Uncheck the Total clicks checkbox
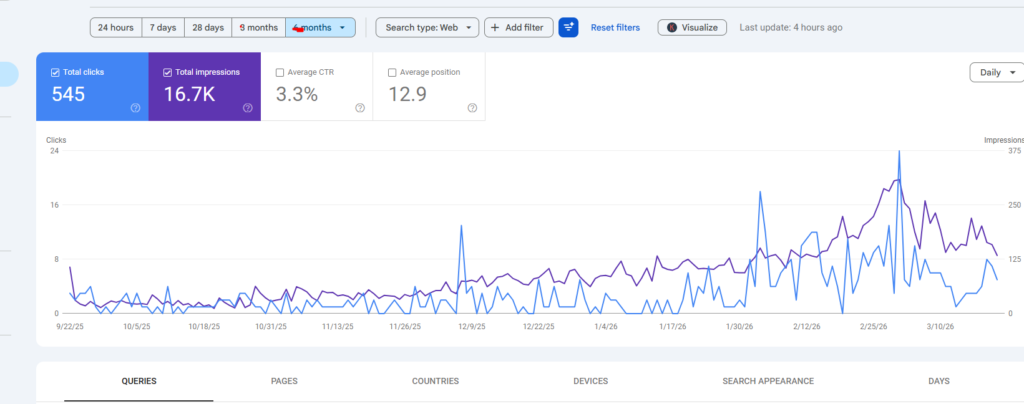 point(55,72)
